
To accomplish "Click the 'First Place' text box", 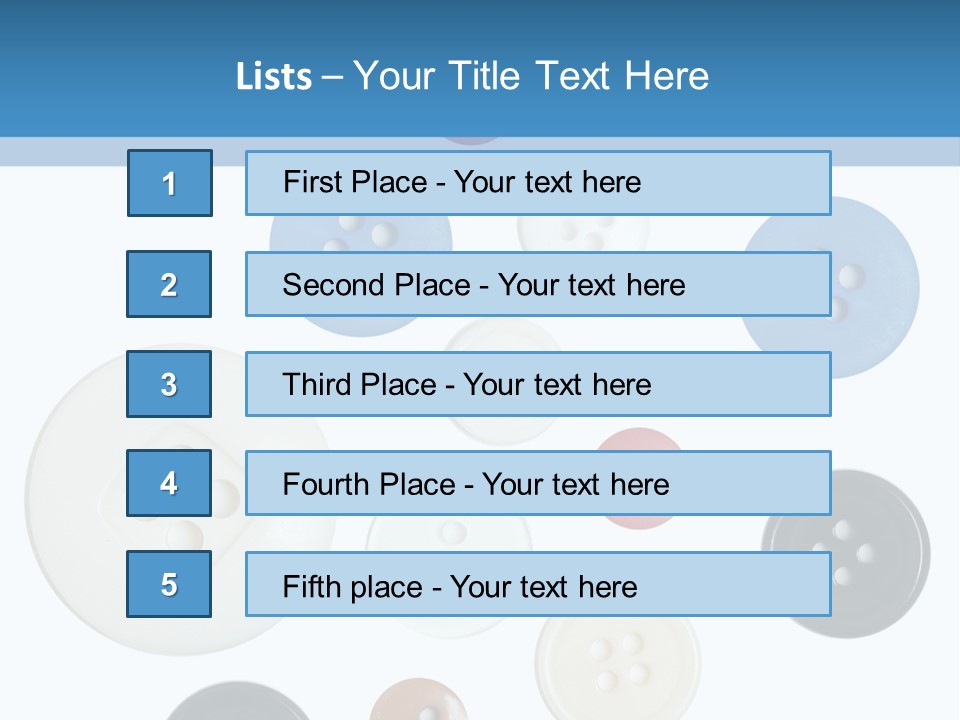I will coord(538,183).
